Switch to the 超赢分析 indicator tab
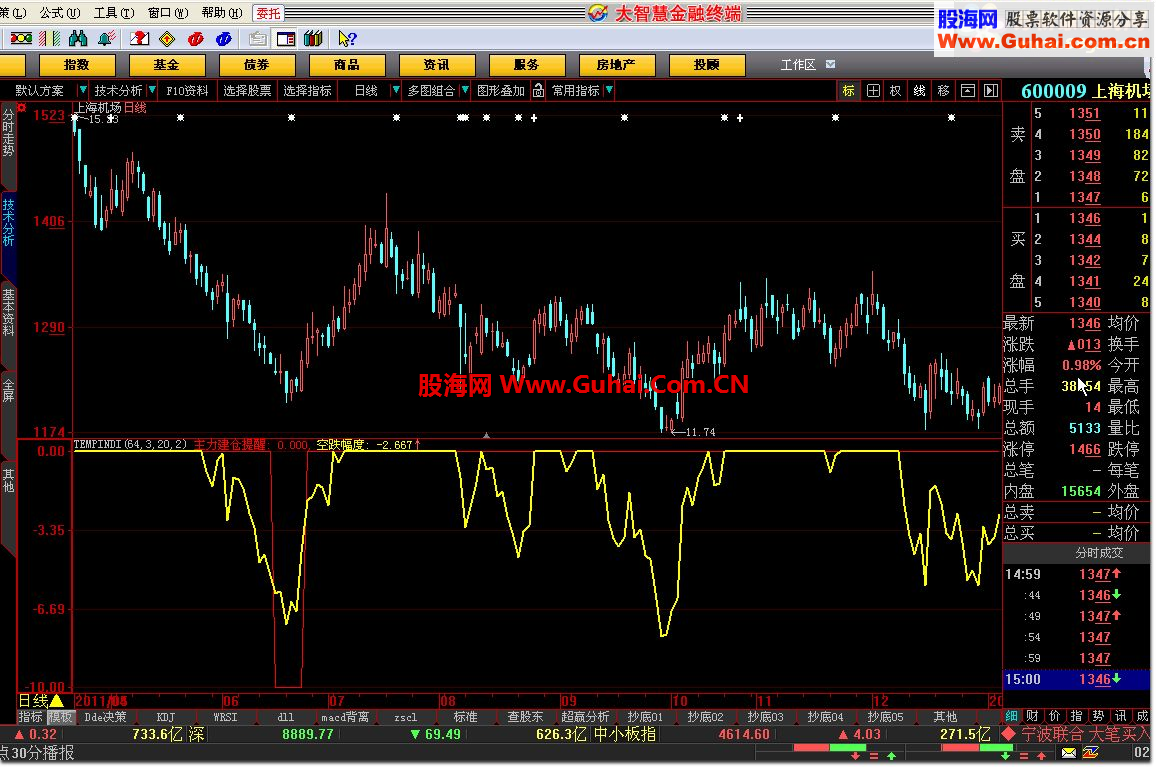Screen dimensions: 1156x767 (585, 717)
